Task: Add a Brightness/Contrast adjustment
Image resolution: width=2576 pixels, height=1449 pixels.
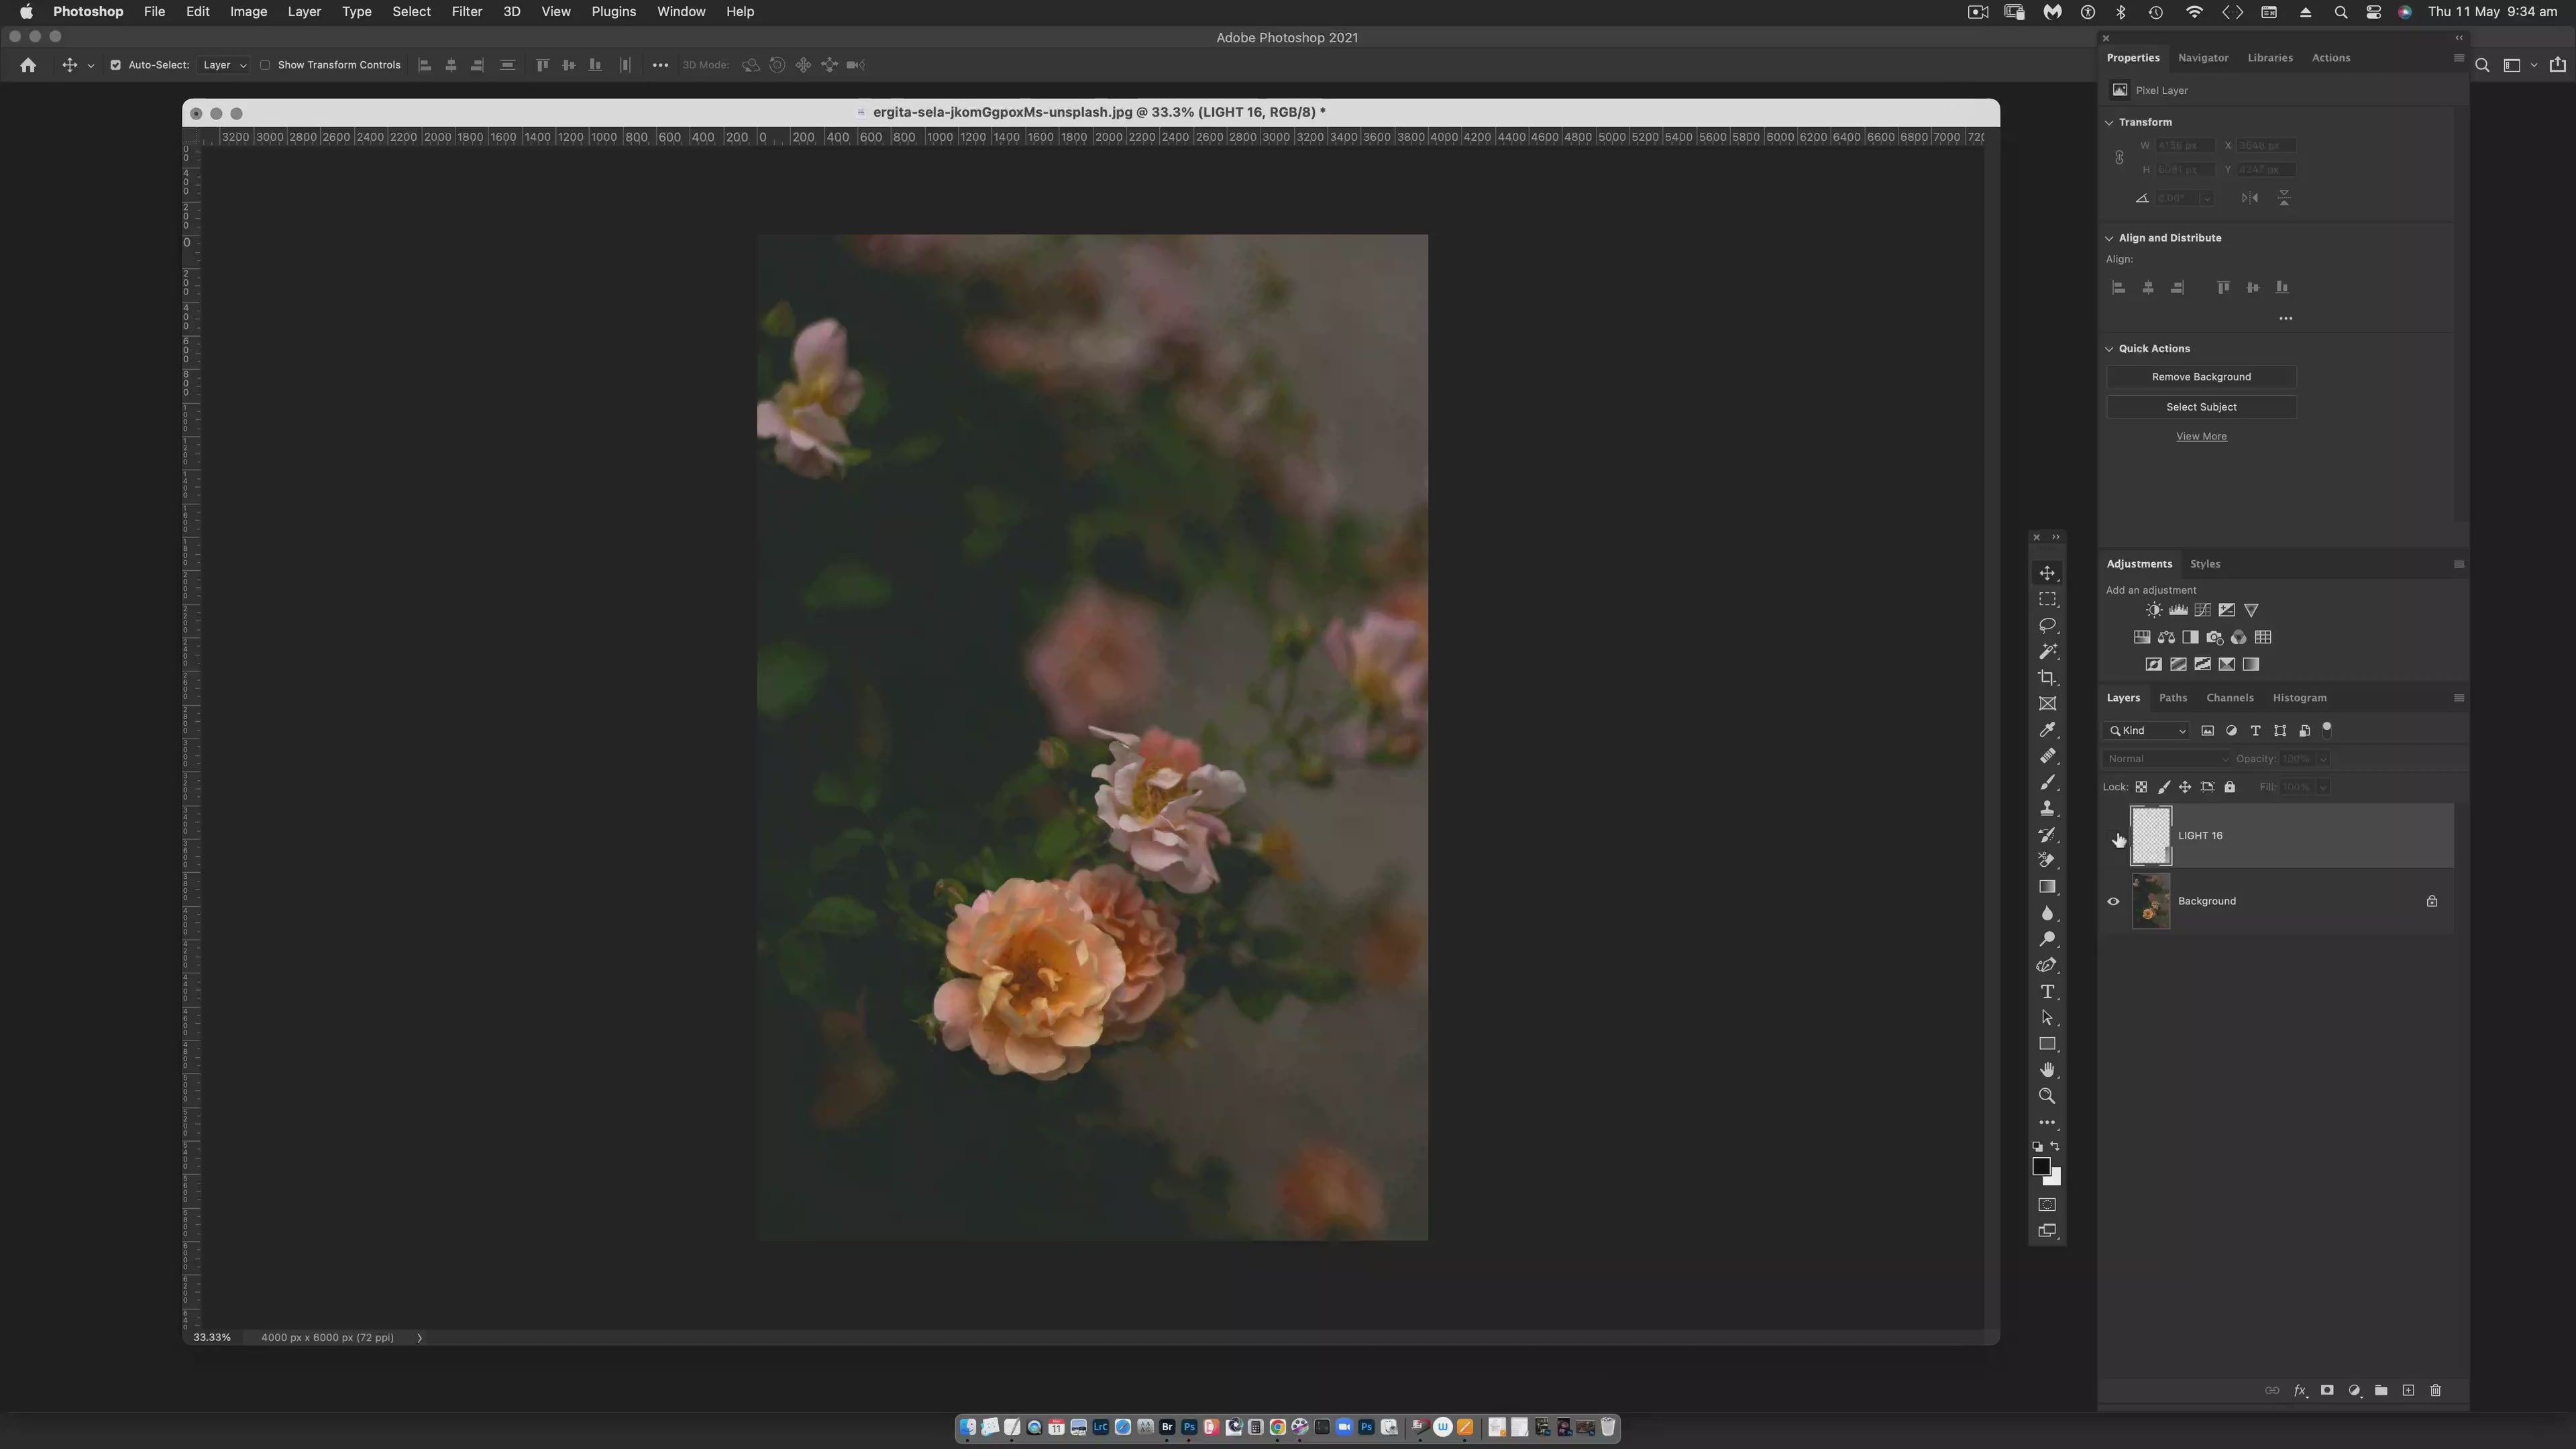Action: 2154,610
